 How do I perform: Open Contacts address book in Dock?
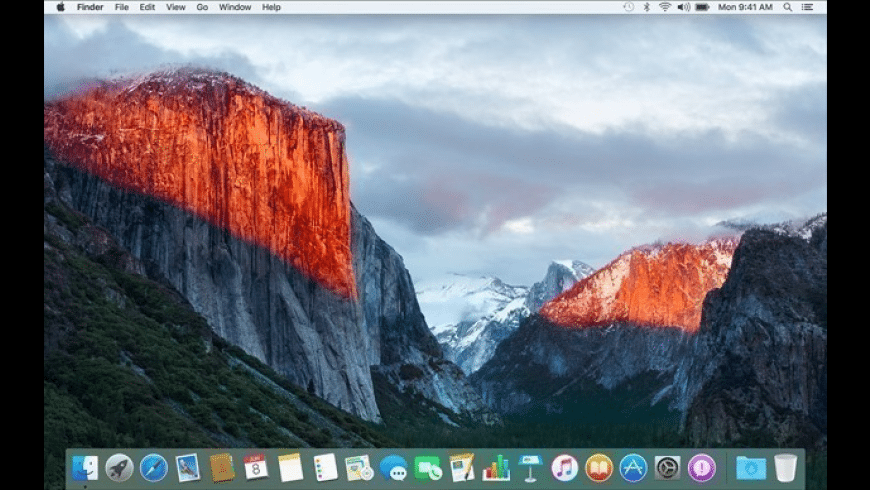coord(222,468)
